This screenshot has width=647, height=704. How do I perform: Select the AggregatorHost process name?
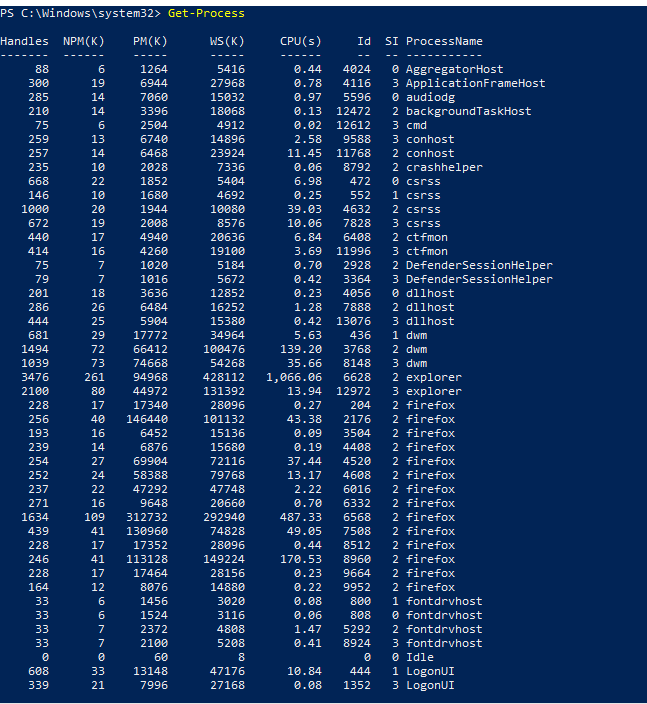pyautogui.click(x=454, y=69)
